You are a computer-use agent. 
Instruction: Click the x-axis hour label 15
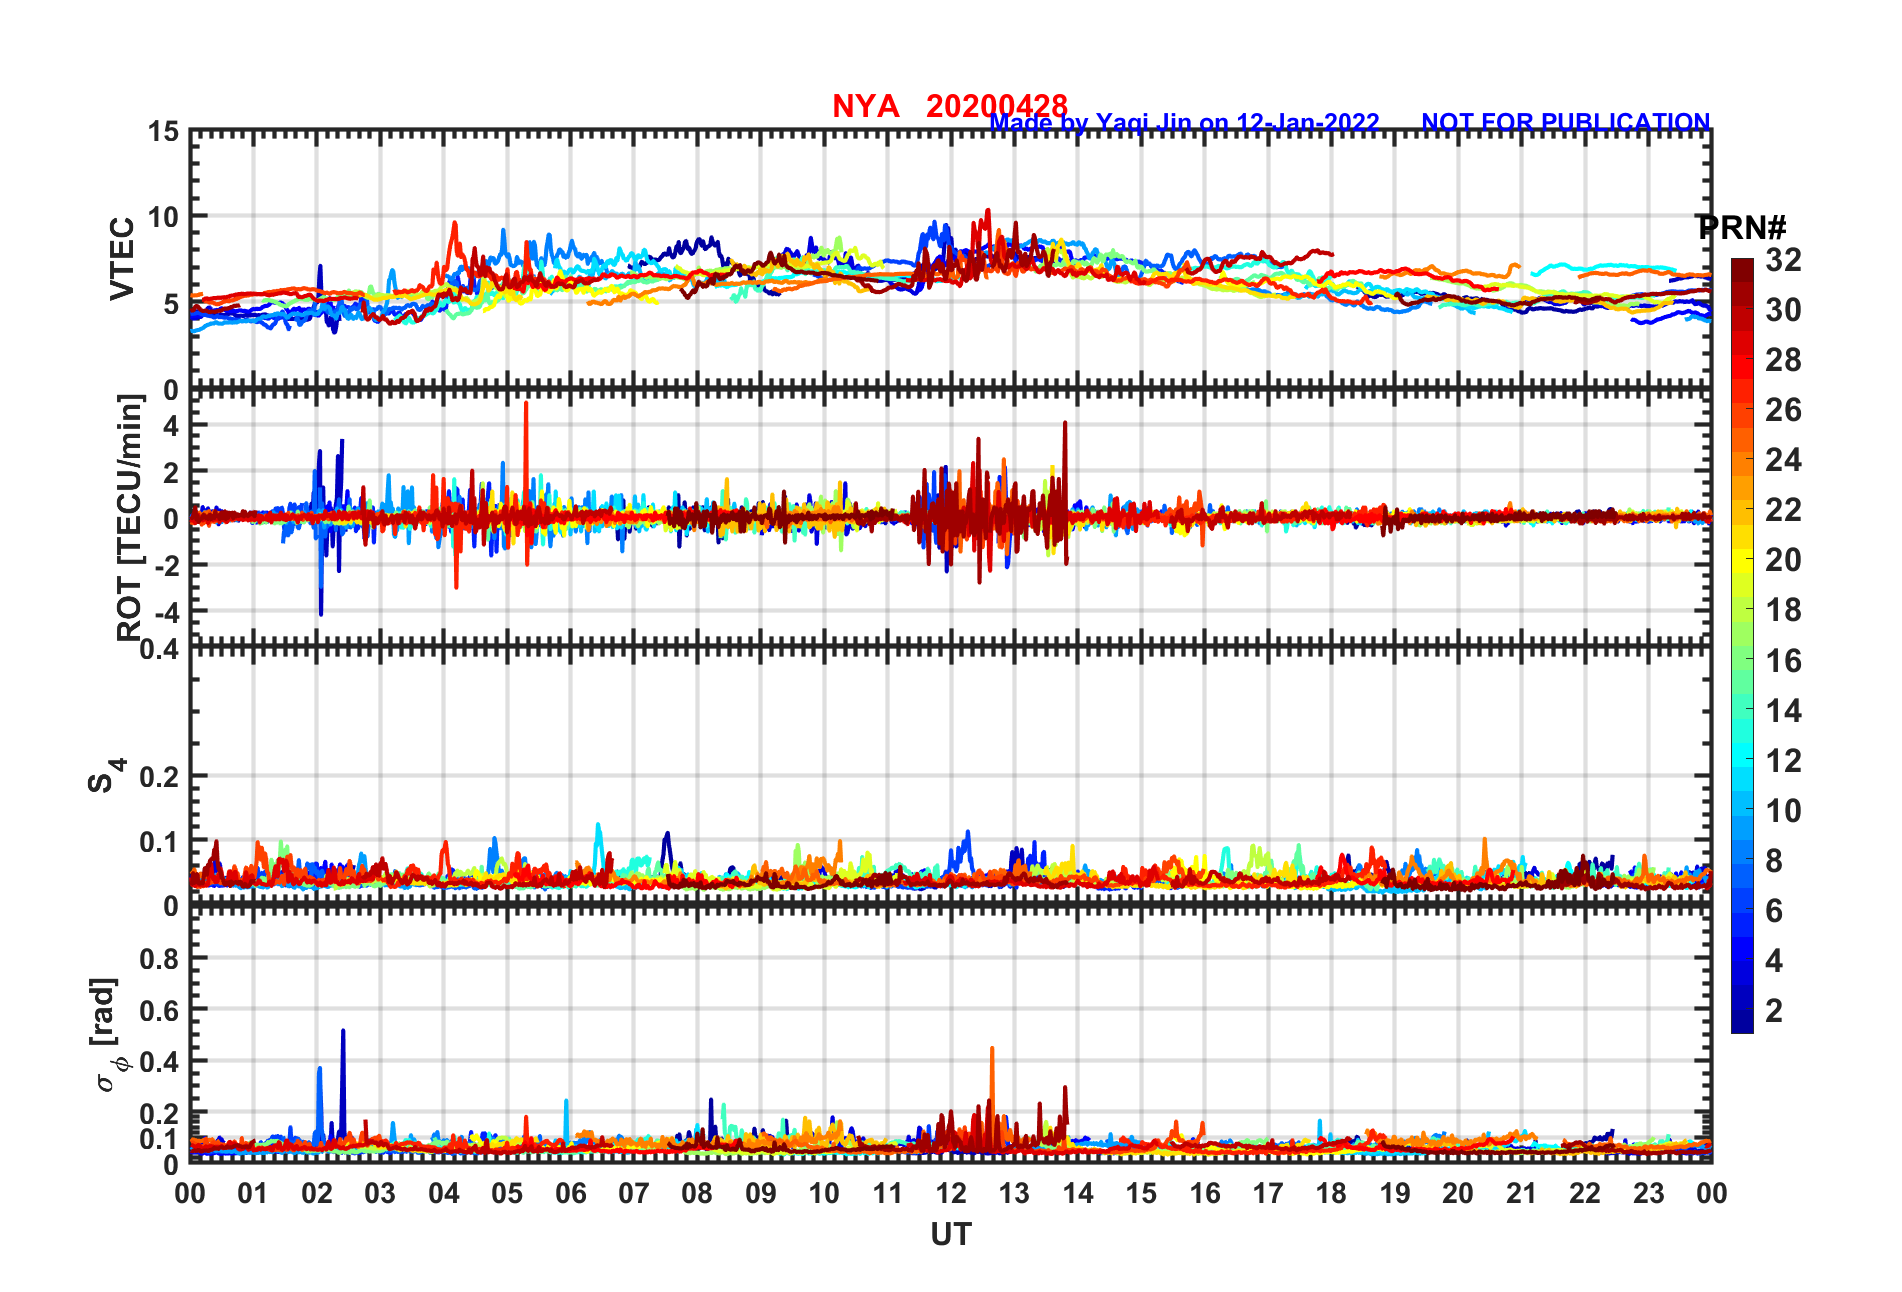[1141, 1194]
